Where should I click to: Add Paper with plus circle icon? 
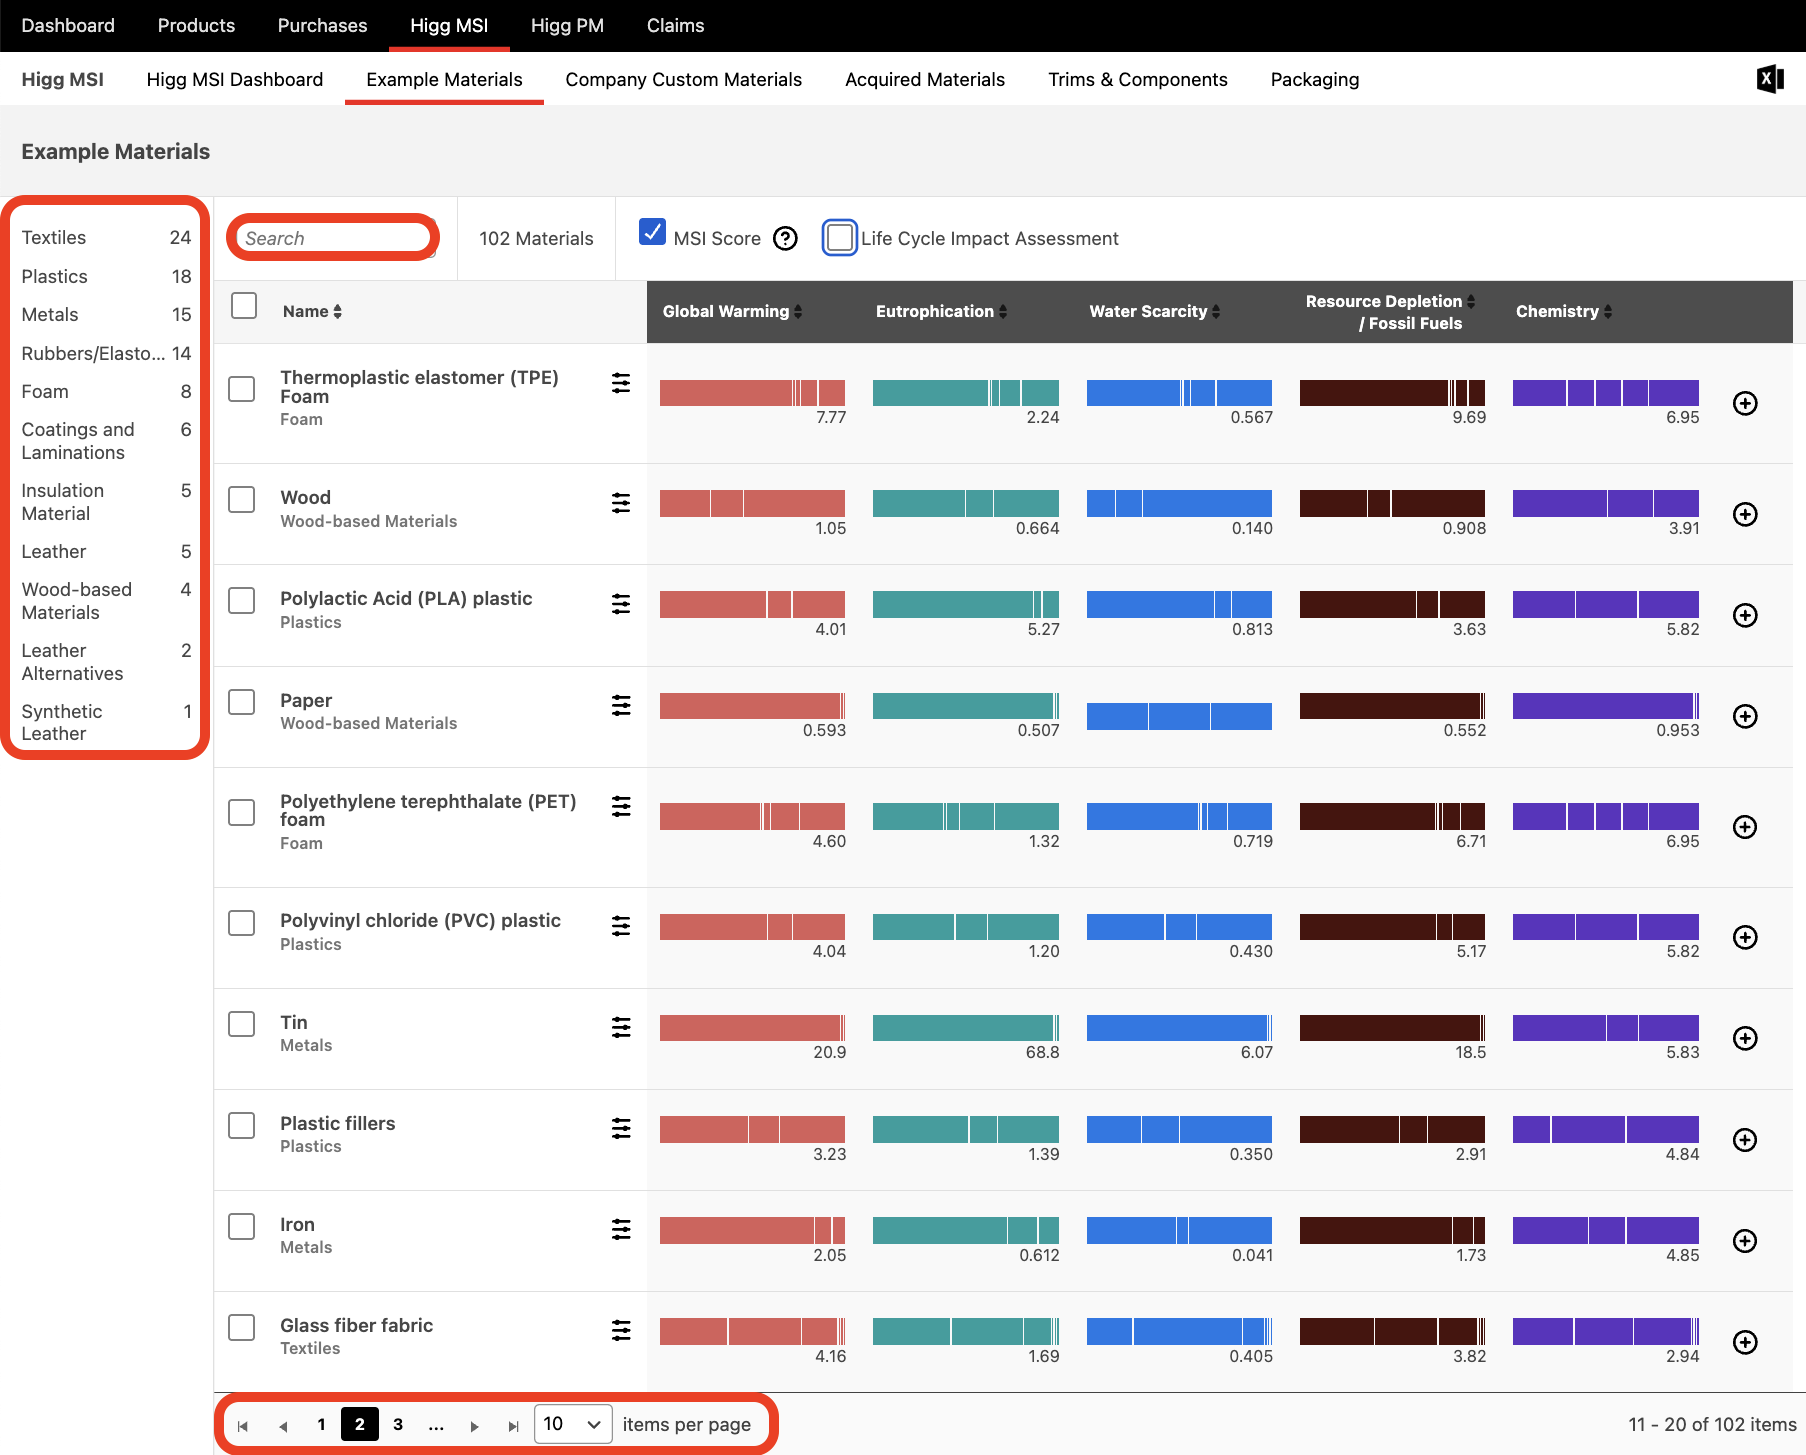[1745, 716]
